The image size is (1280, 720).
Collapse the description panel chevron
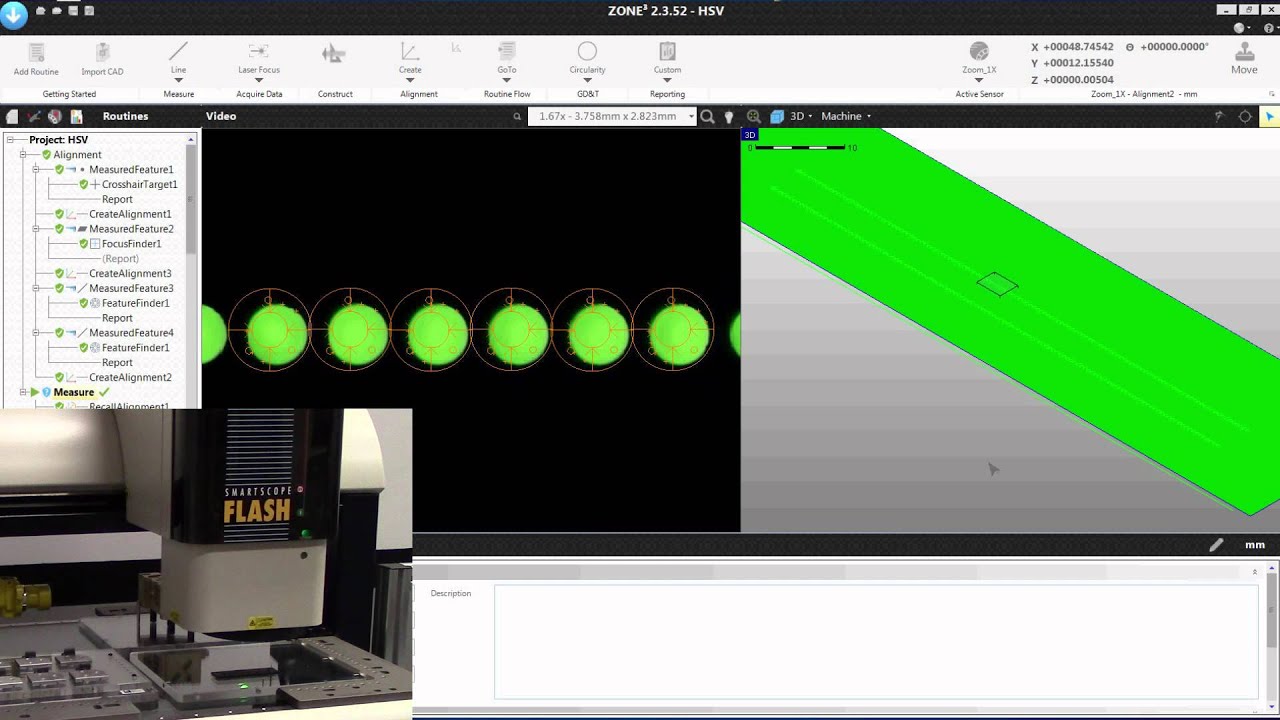[1254, 572]
